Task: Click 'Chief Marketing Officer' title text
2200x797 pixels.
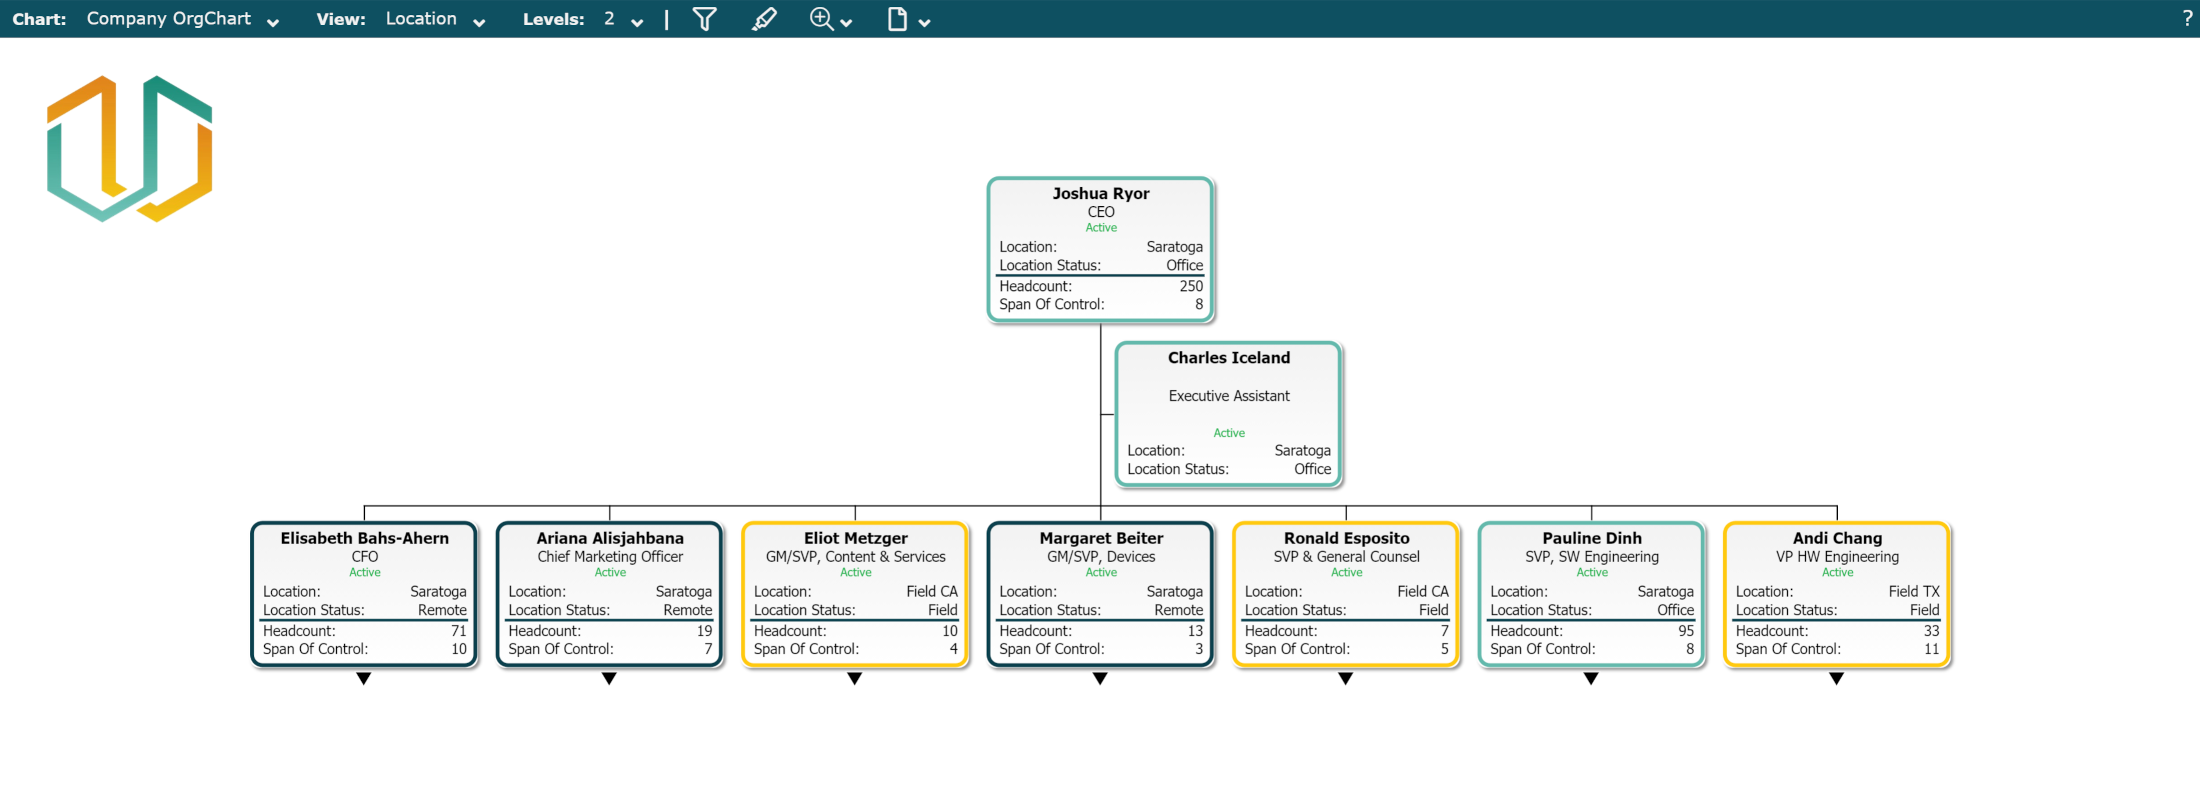Action: (x=610, y=557)
